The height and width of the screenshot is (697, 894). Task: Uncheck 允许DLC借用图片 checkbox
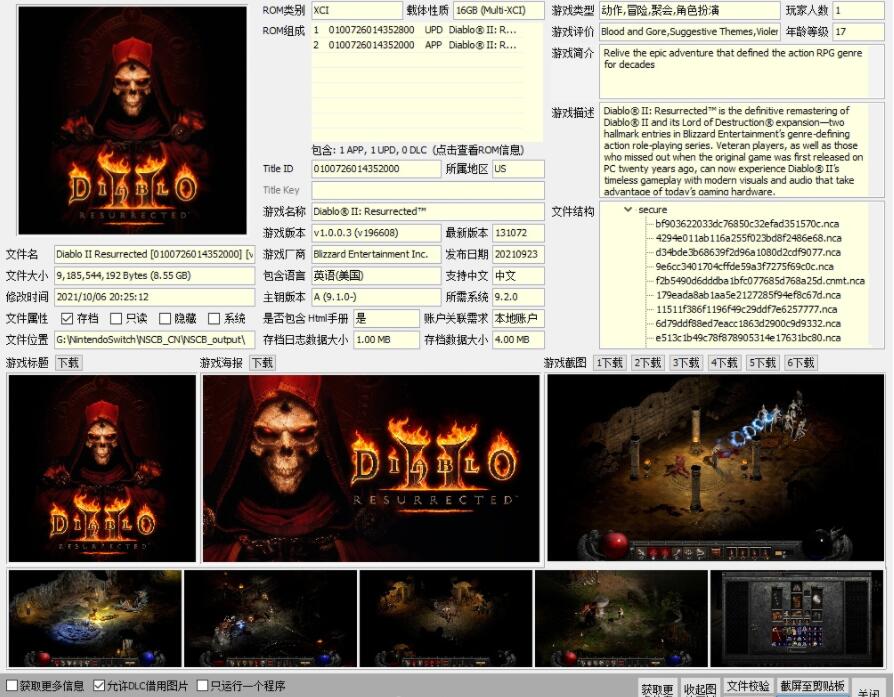tap(99, 685)
